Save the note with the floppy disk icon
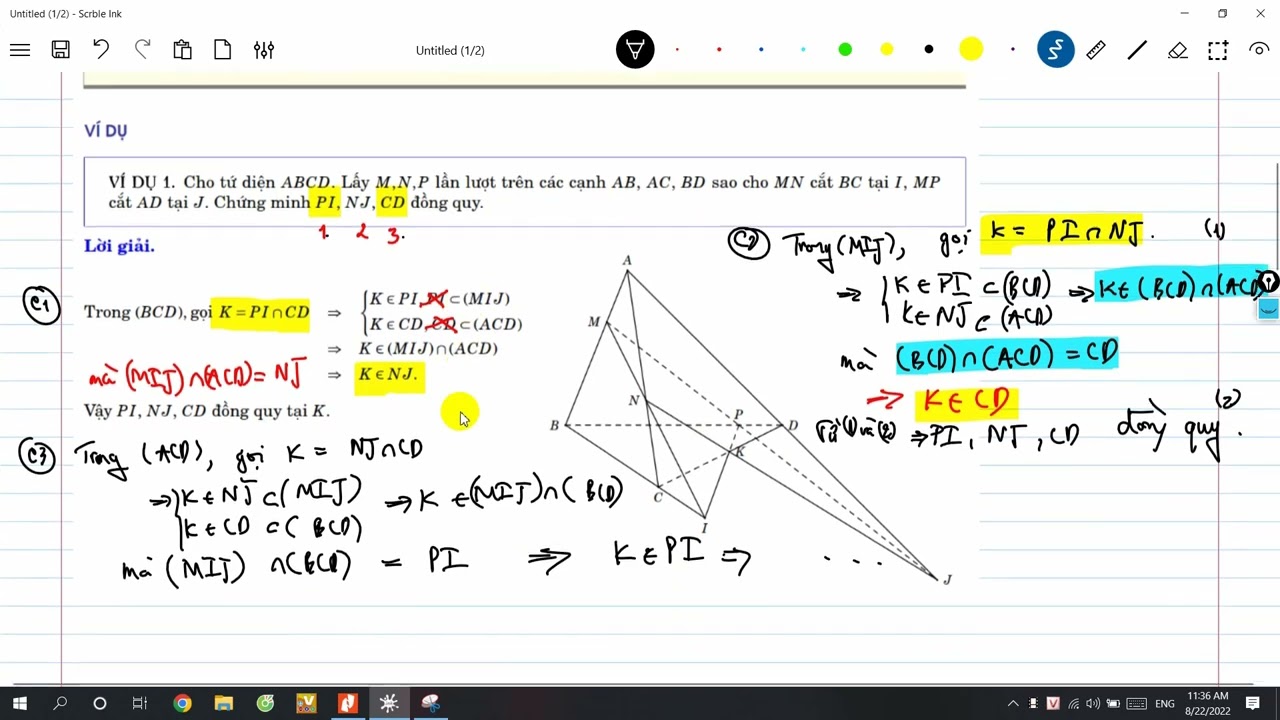This screenshot has width=1280, height=720. click(61, 50)
